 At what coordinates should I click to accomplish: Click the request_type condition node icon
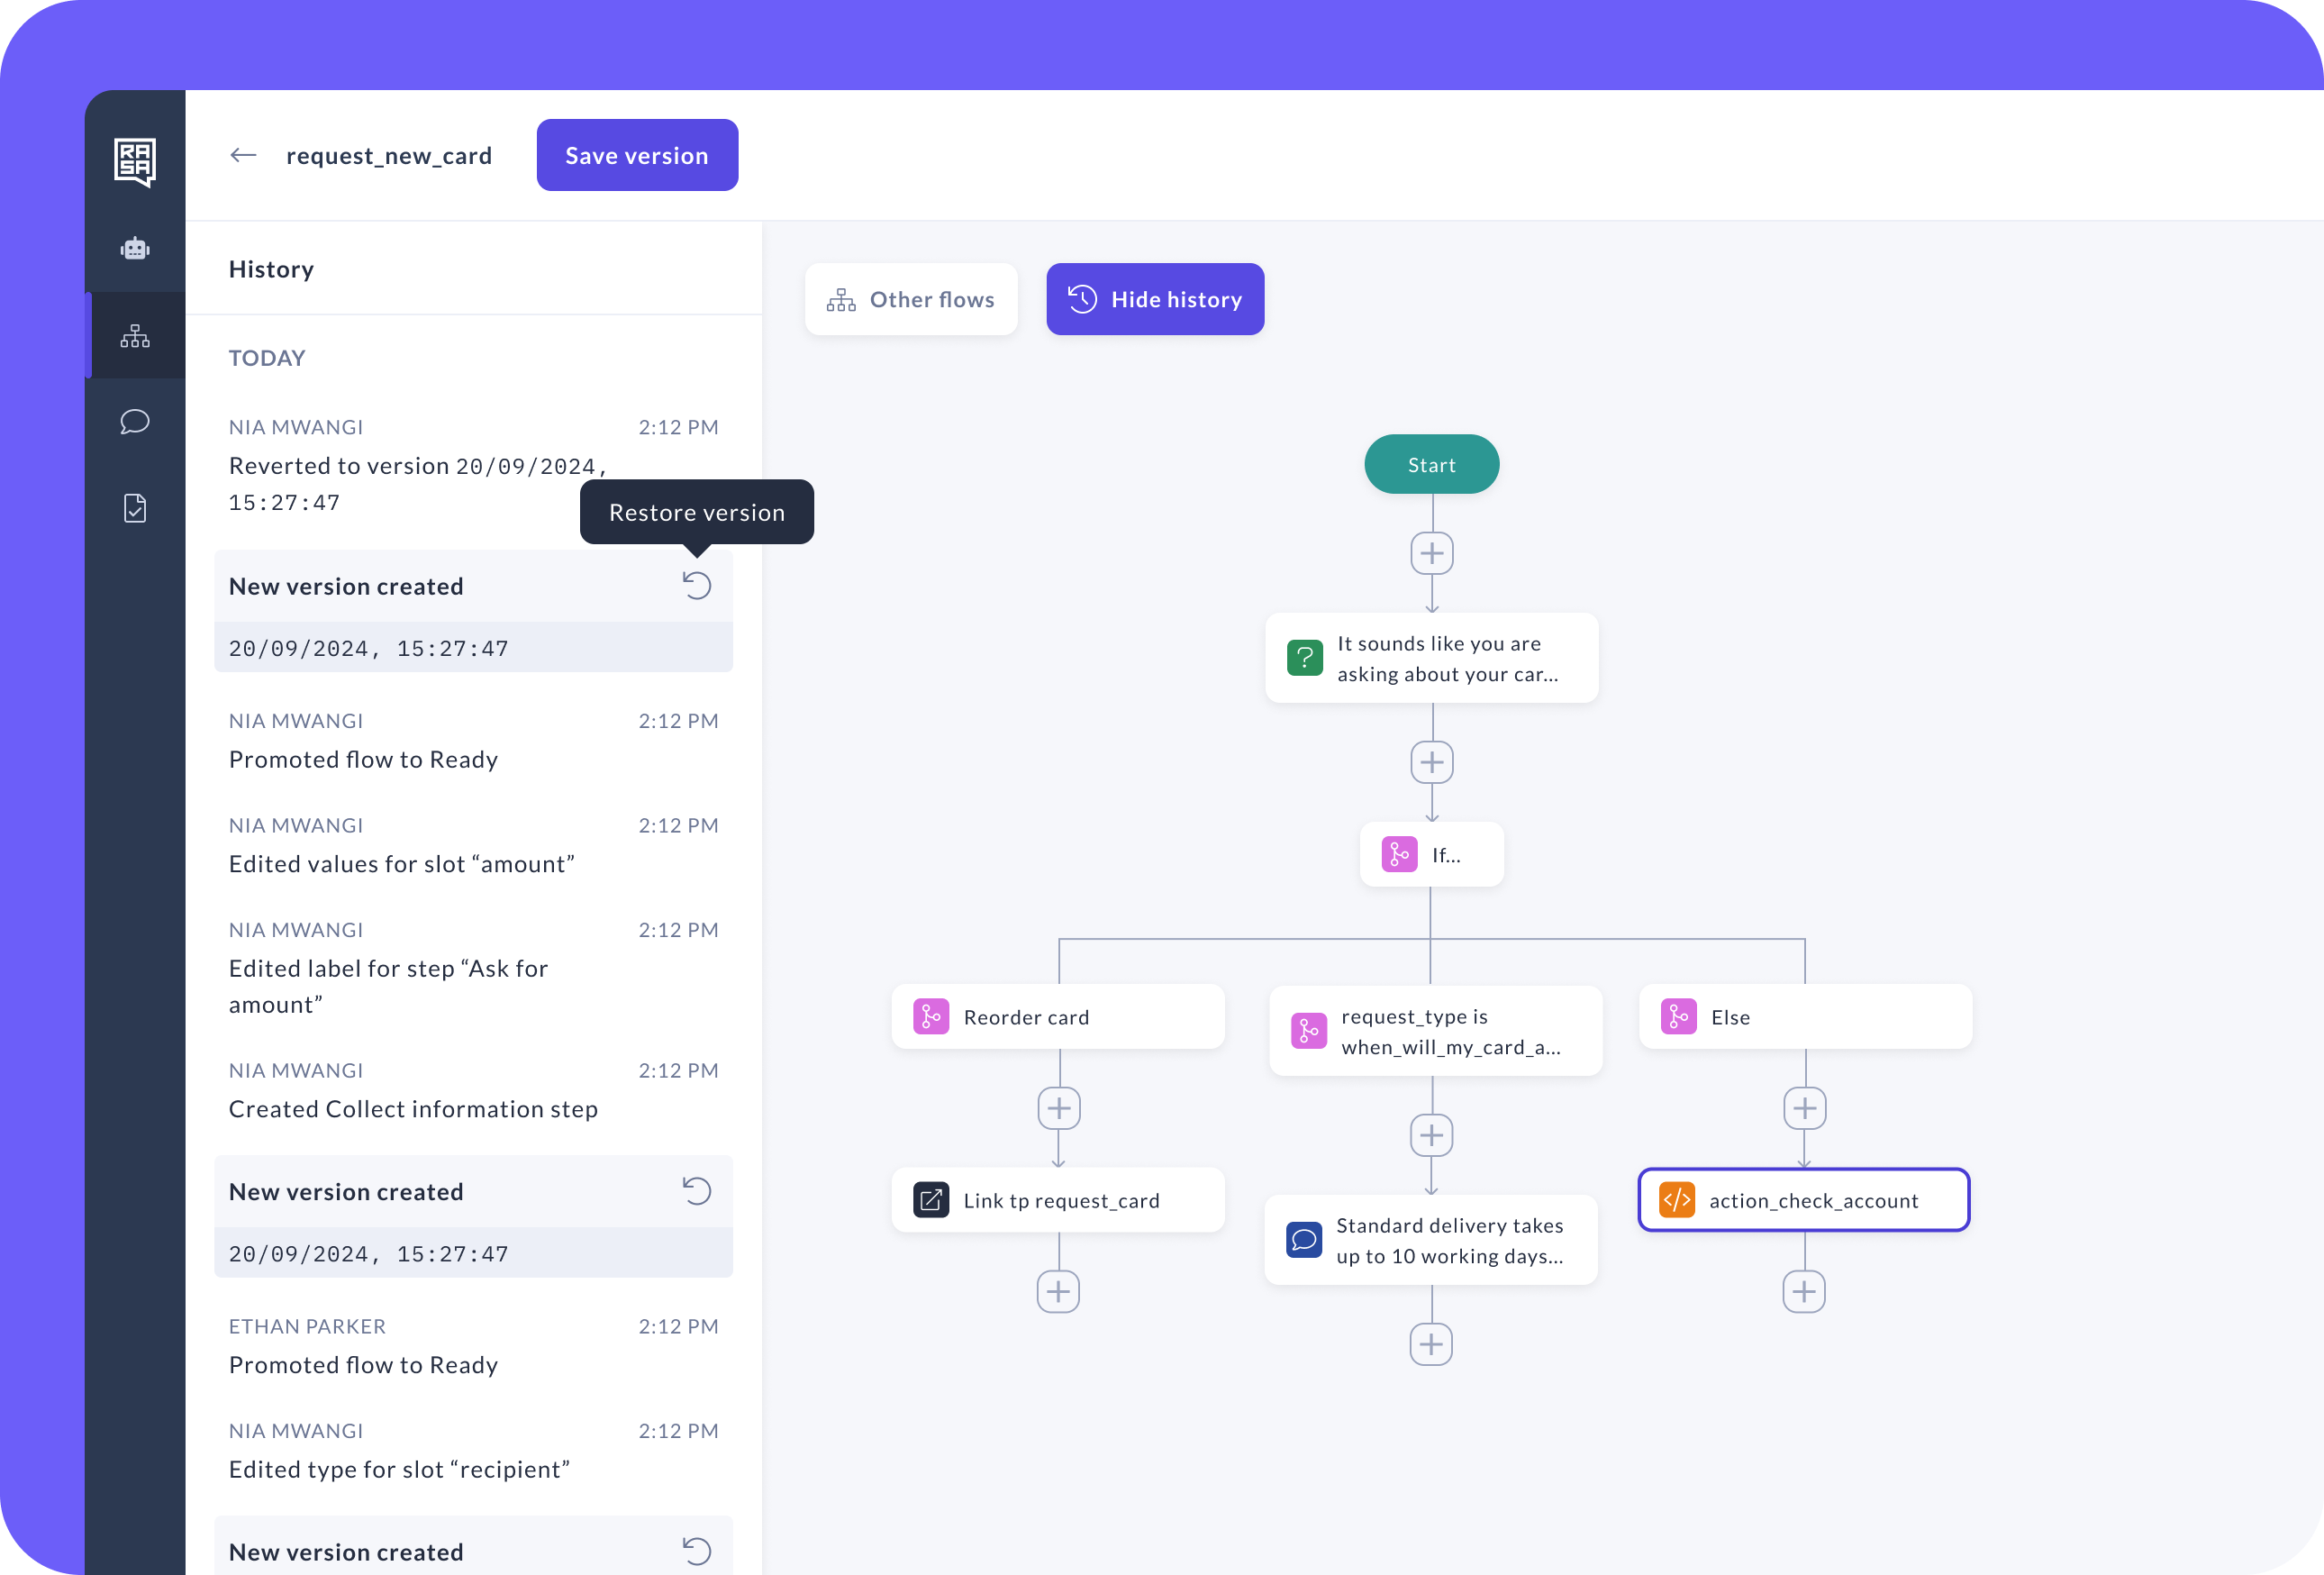tap(1309, 1028)
